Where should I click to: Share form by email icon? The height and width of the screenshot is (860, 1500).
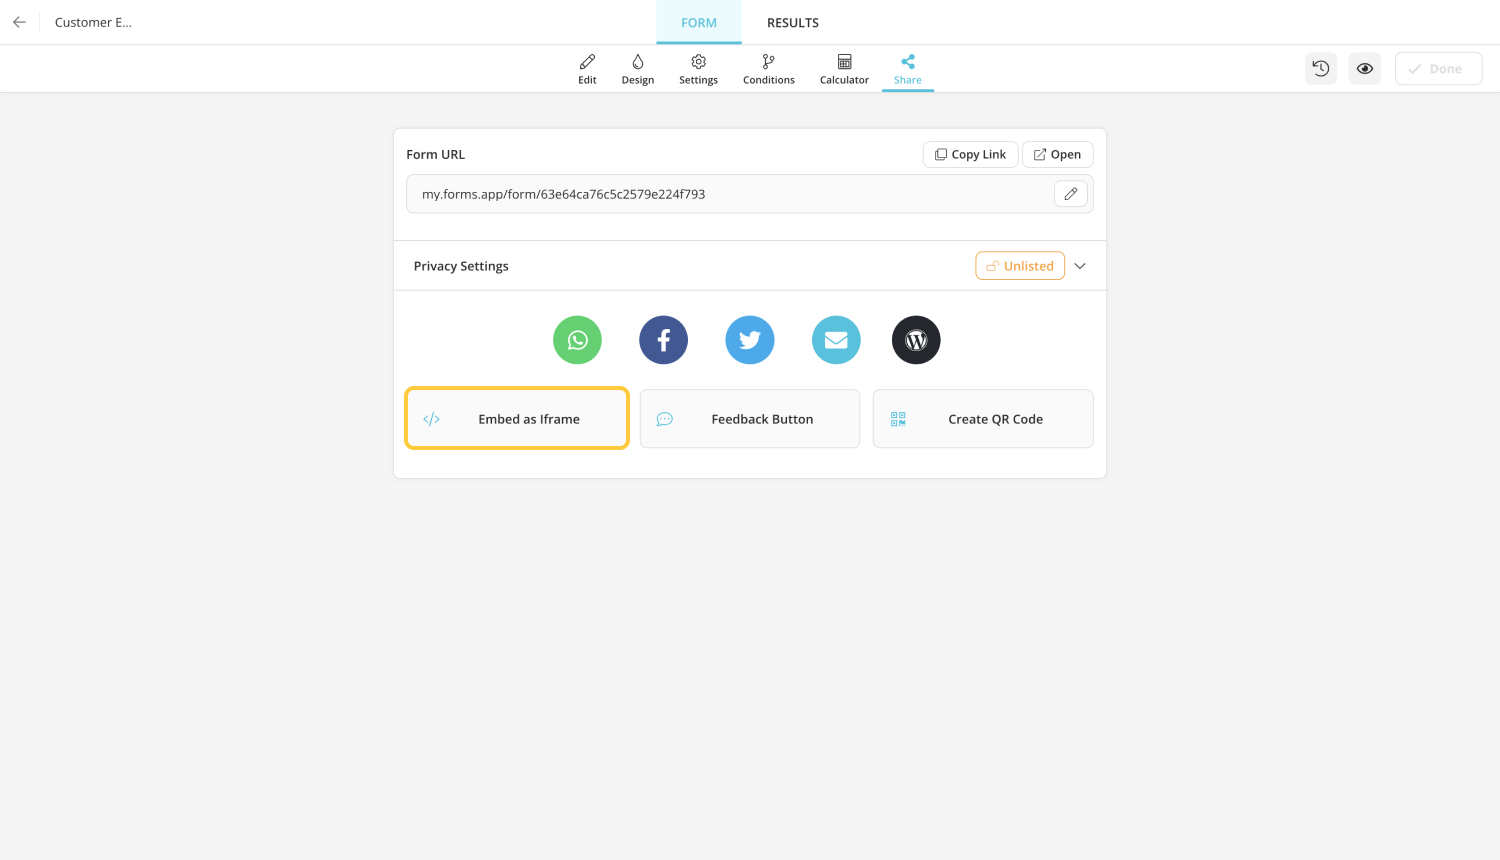(836, 340)
